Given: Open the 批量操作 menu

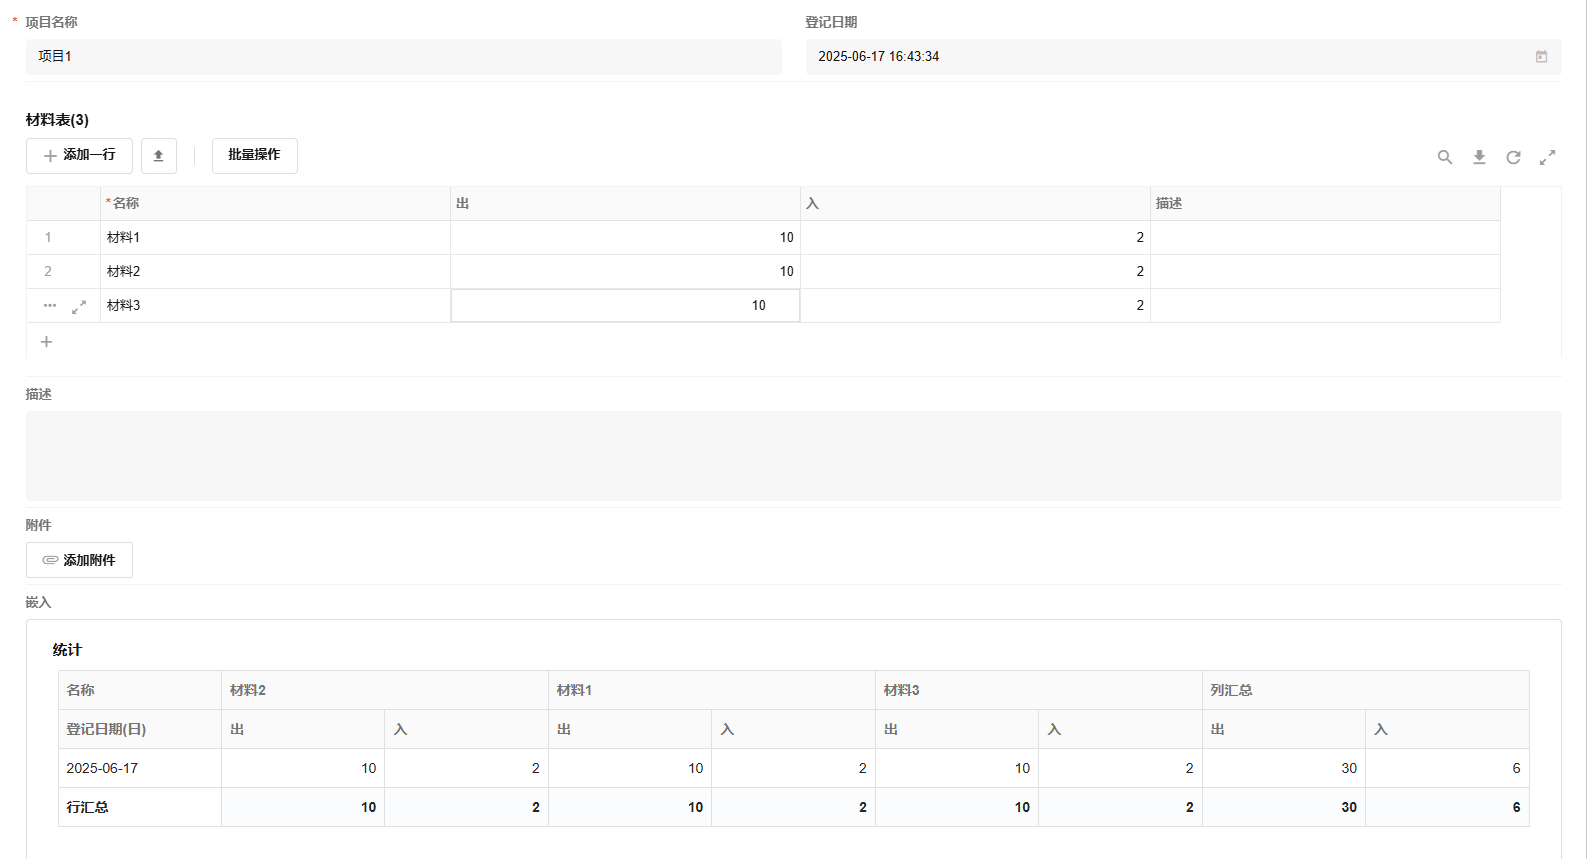Looking at the screenshot, I should point(254,156).
